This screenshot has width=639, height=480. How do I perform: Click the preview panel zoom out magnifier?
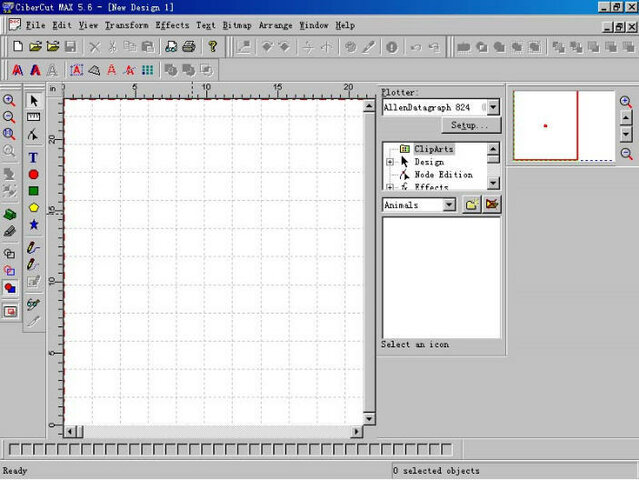[626, 153]
